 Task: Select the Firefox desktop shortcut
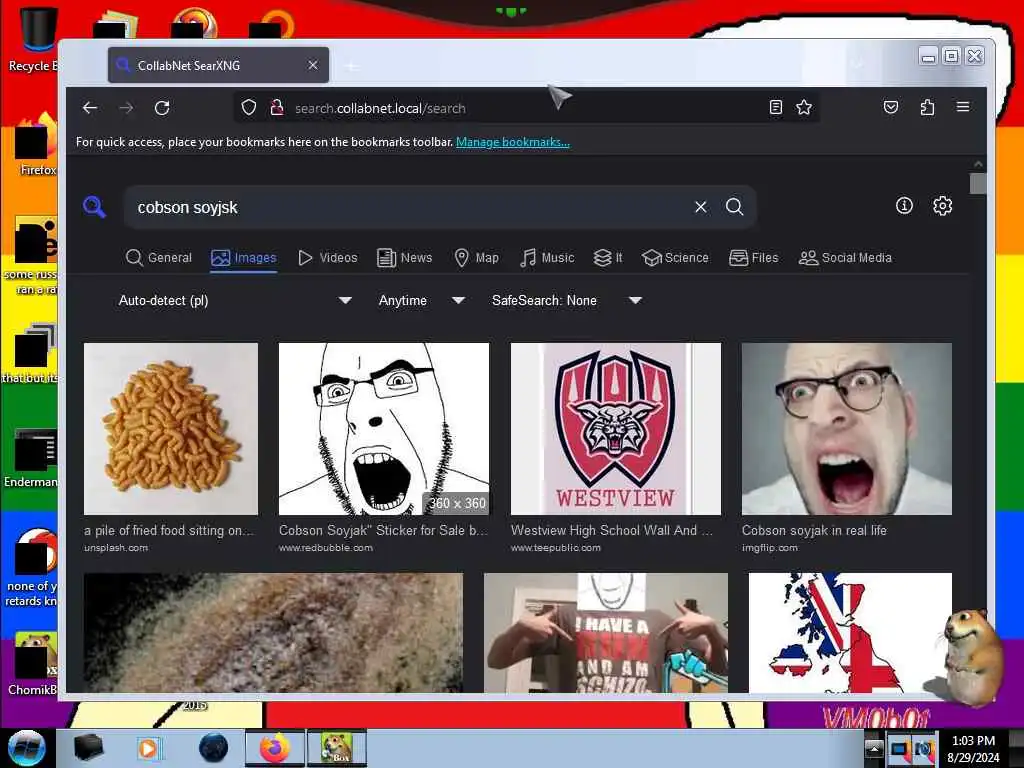click(x=36, y=145)
